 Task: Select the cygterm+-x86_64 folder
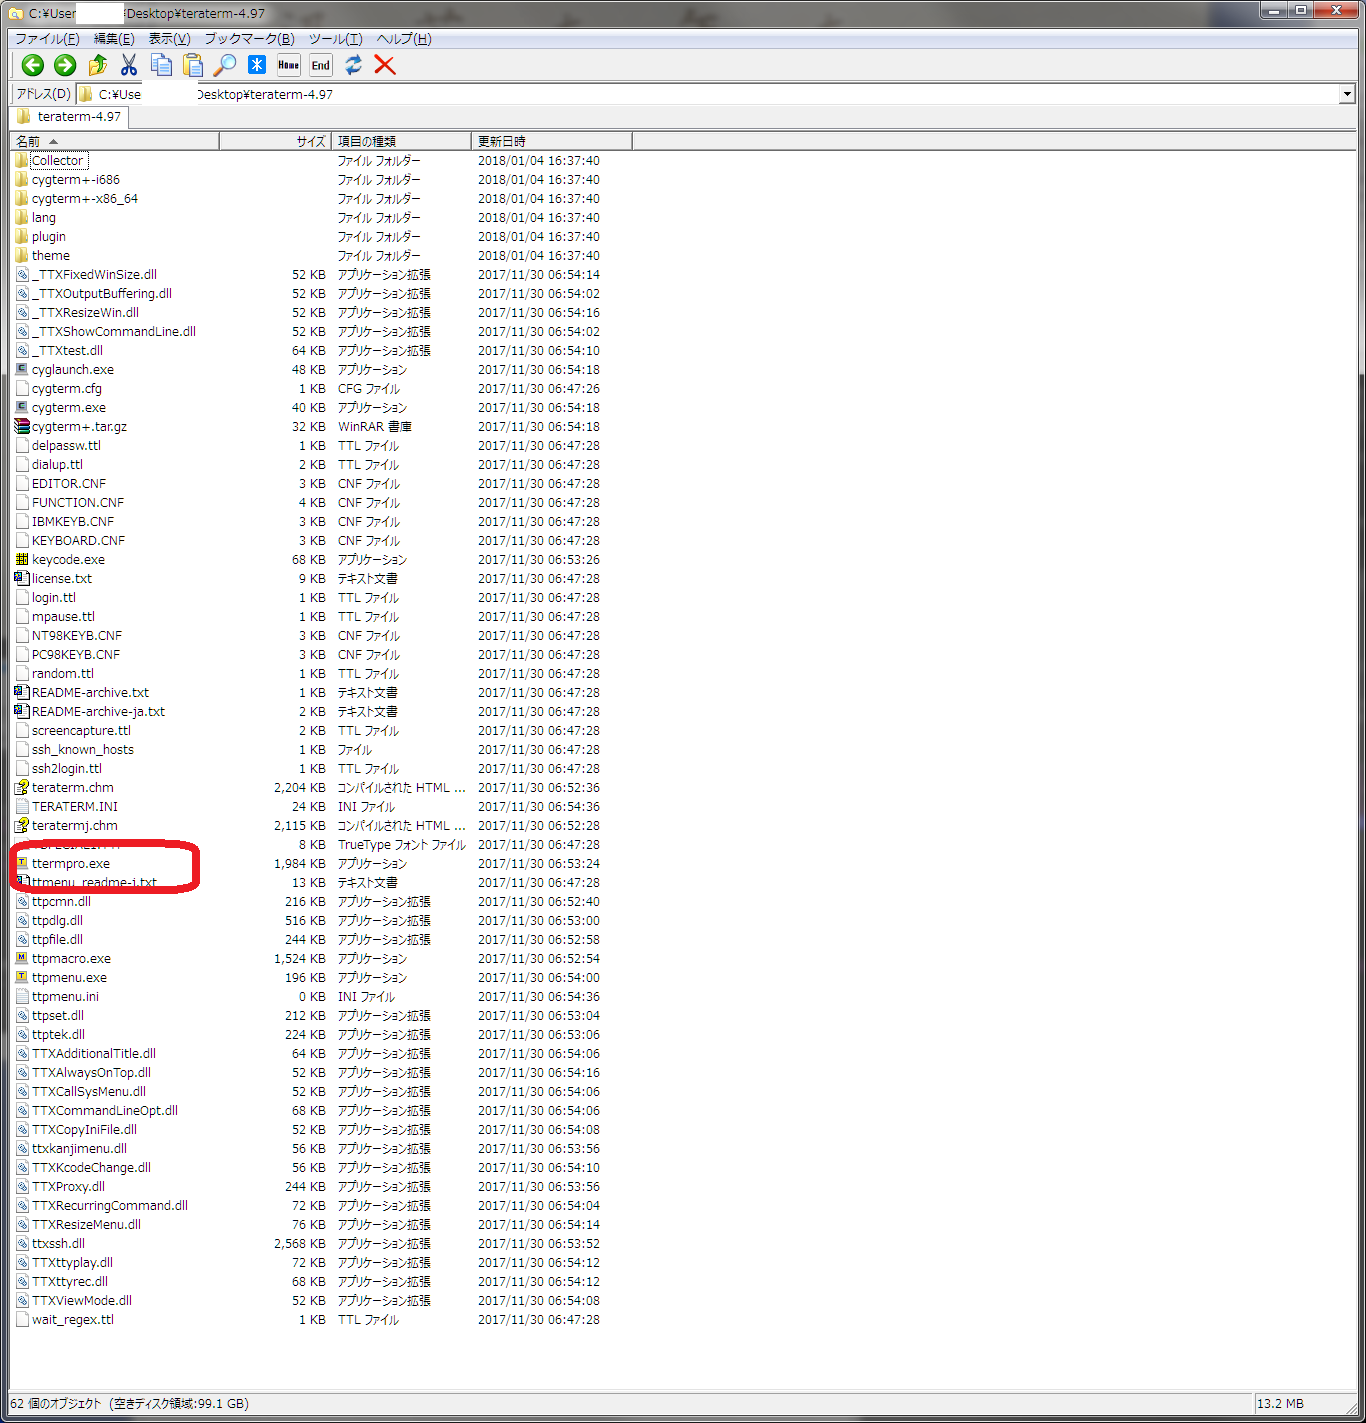[x=85, y=198]
